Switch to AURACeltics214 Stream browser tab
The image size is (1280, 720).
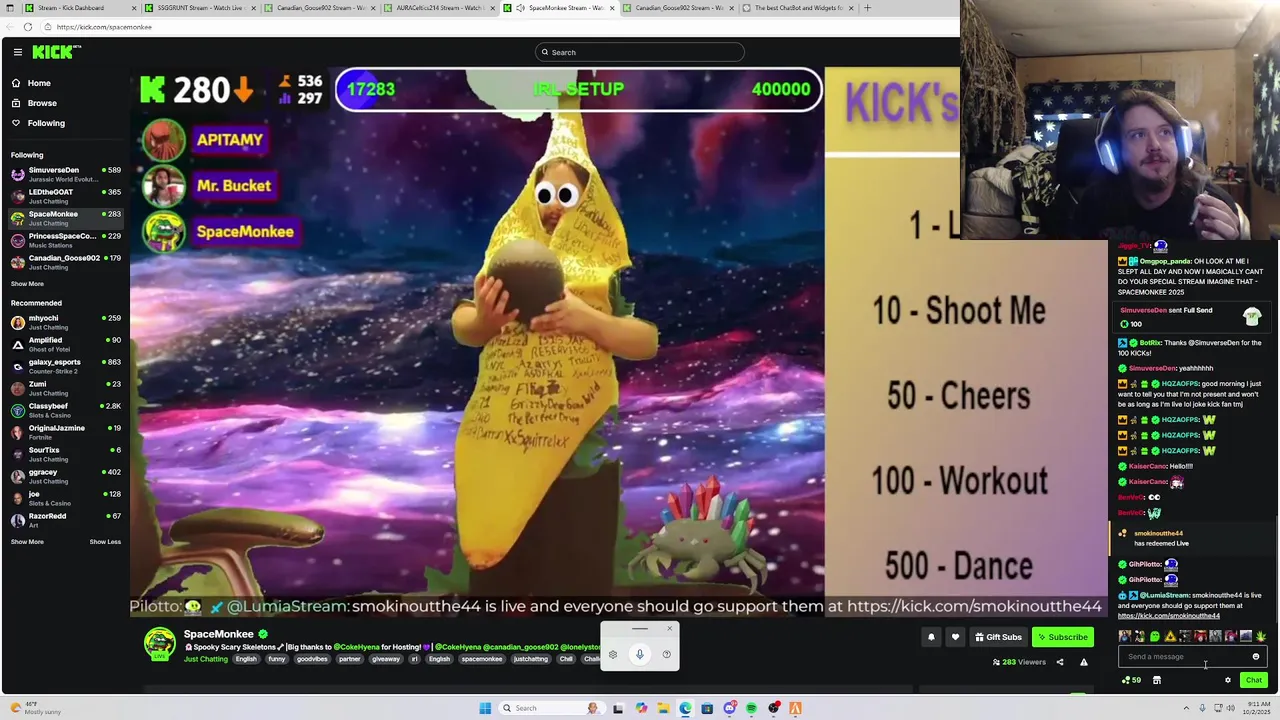(x=439, y=8)
